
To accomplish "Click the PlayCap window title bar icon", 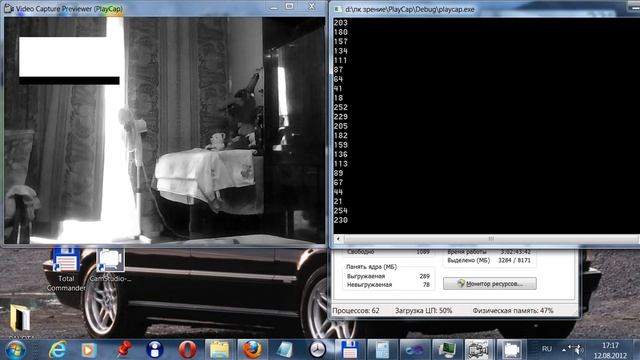I will [x=9, y=8].
